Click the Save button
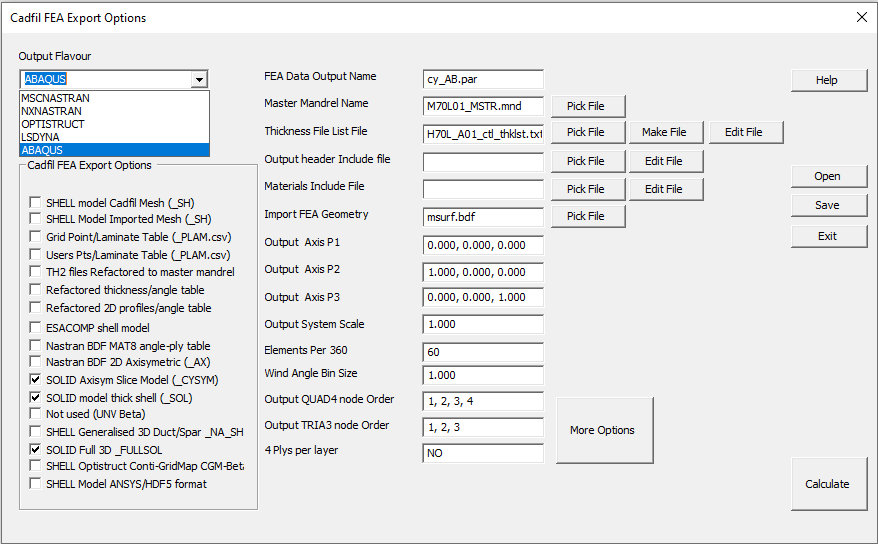 coord(829,205)
